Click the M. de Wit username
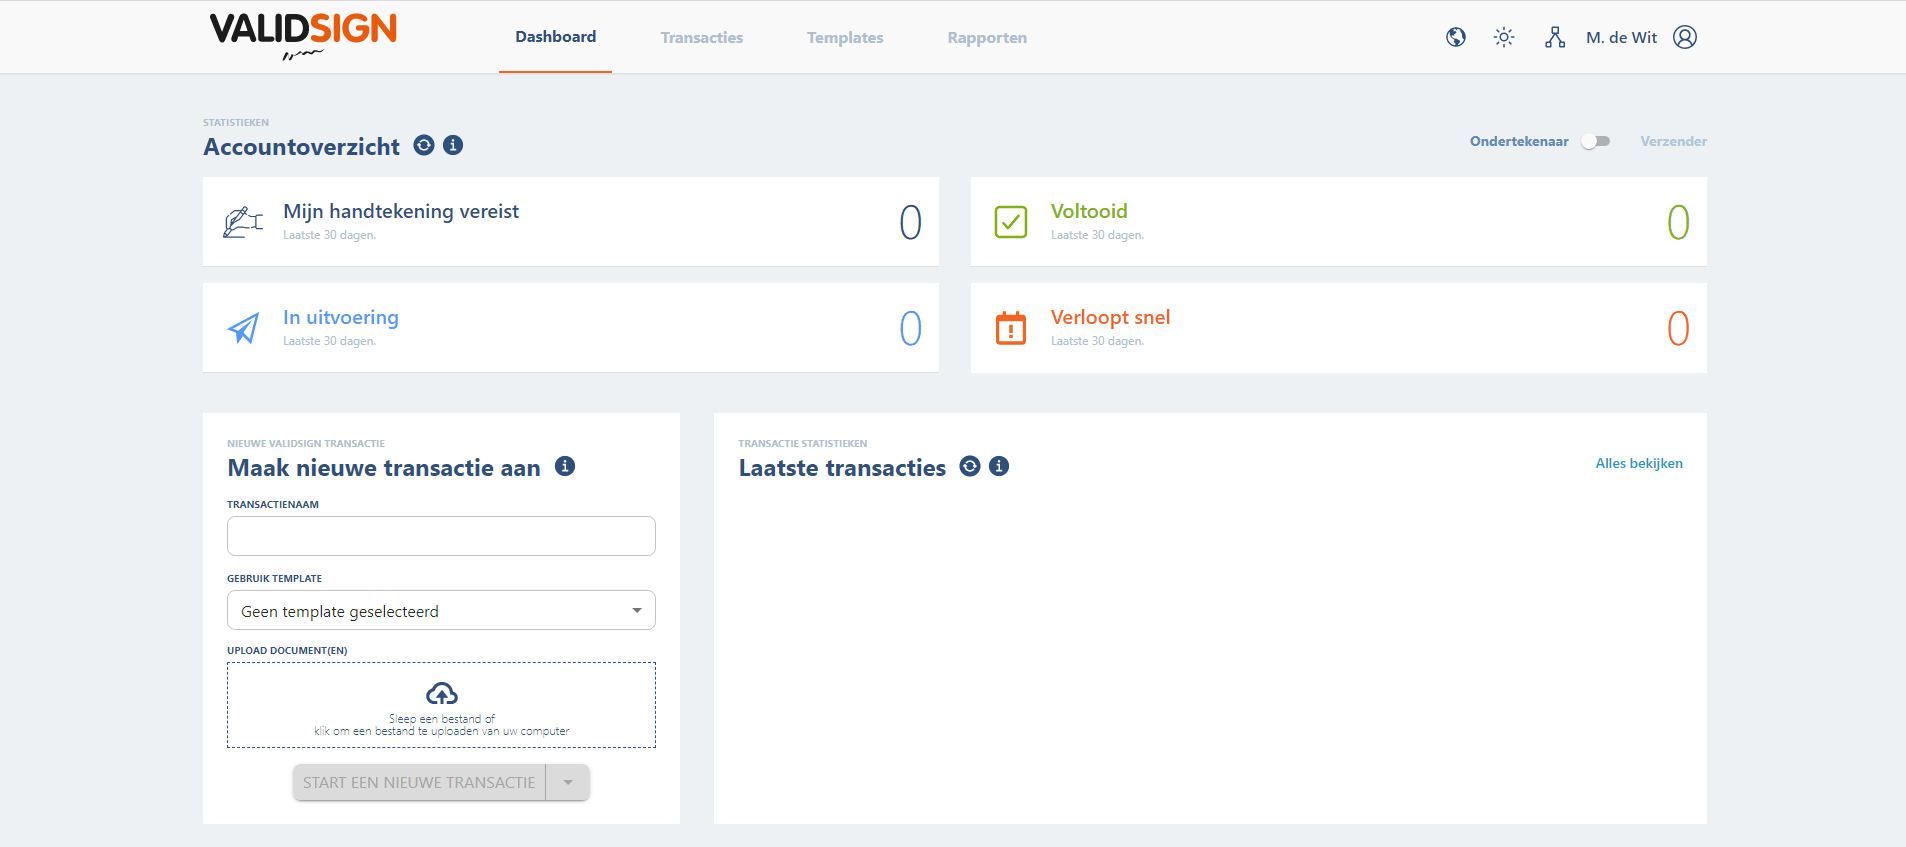This screenshot has width=1906, height=847. coord(1621,37)
